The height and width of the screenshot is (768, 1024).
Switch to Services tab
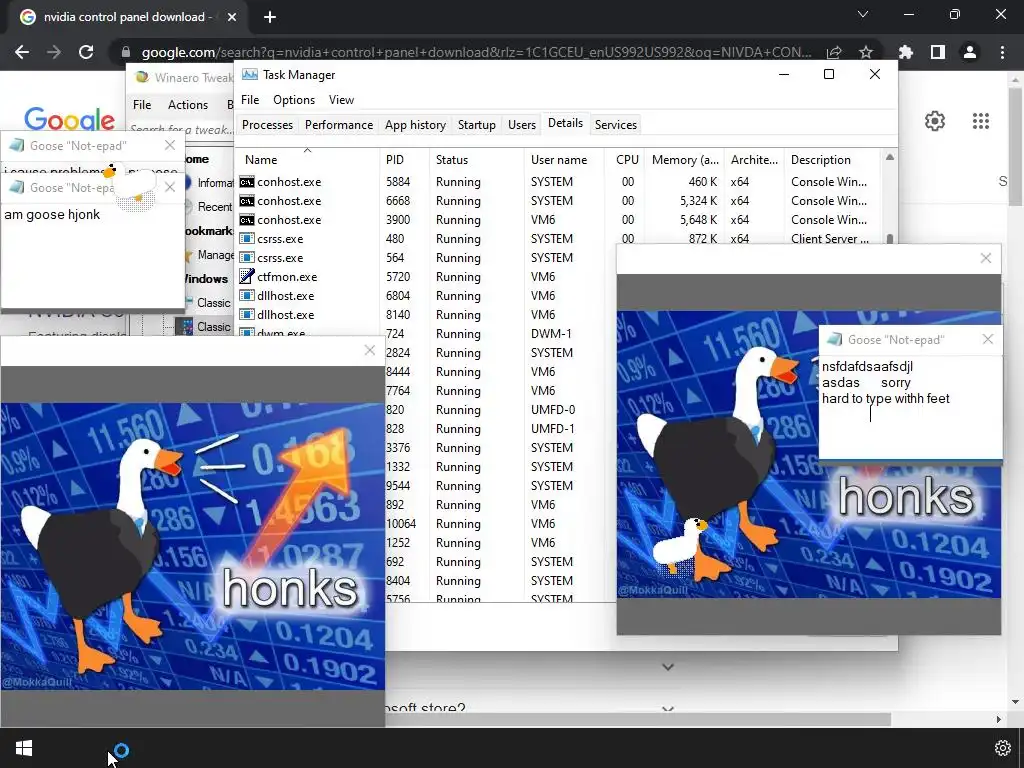click(616, 125)
